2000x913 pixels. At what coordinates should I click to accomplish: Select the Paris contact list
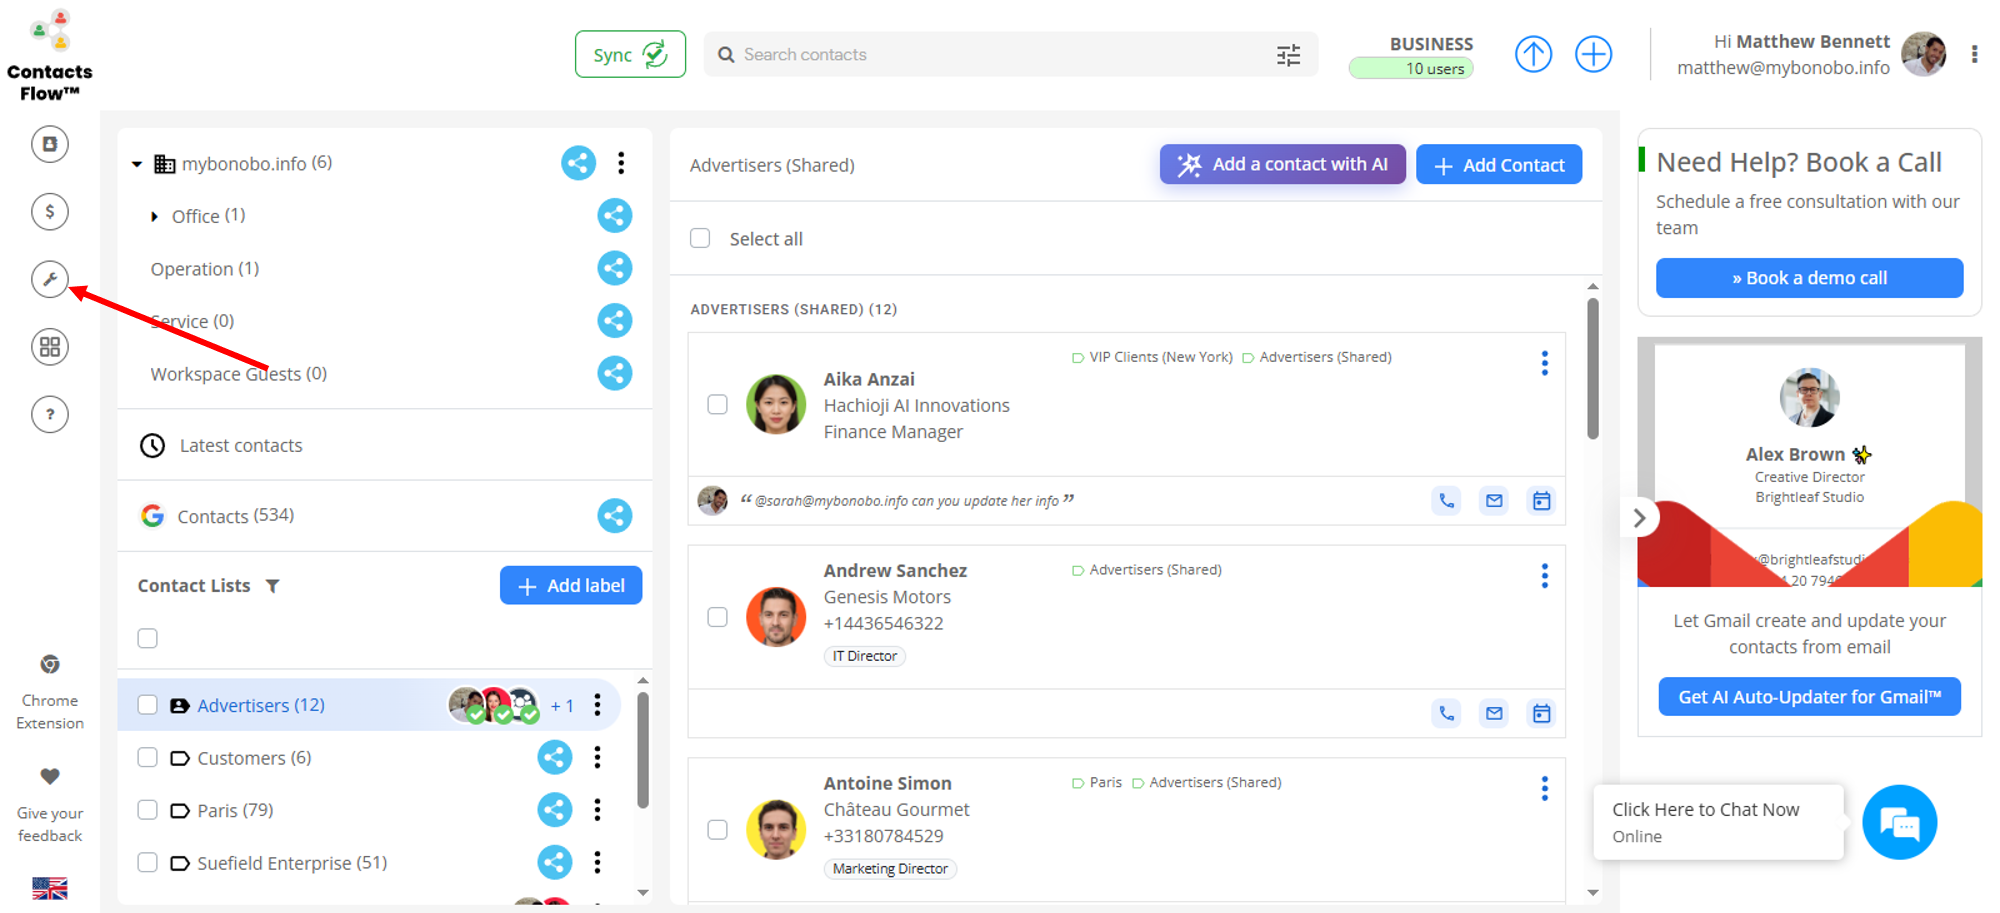[235, 810]
